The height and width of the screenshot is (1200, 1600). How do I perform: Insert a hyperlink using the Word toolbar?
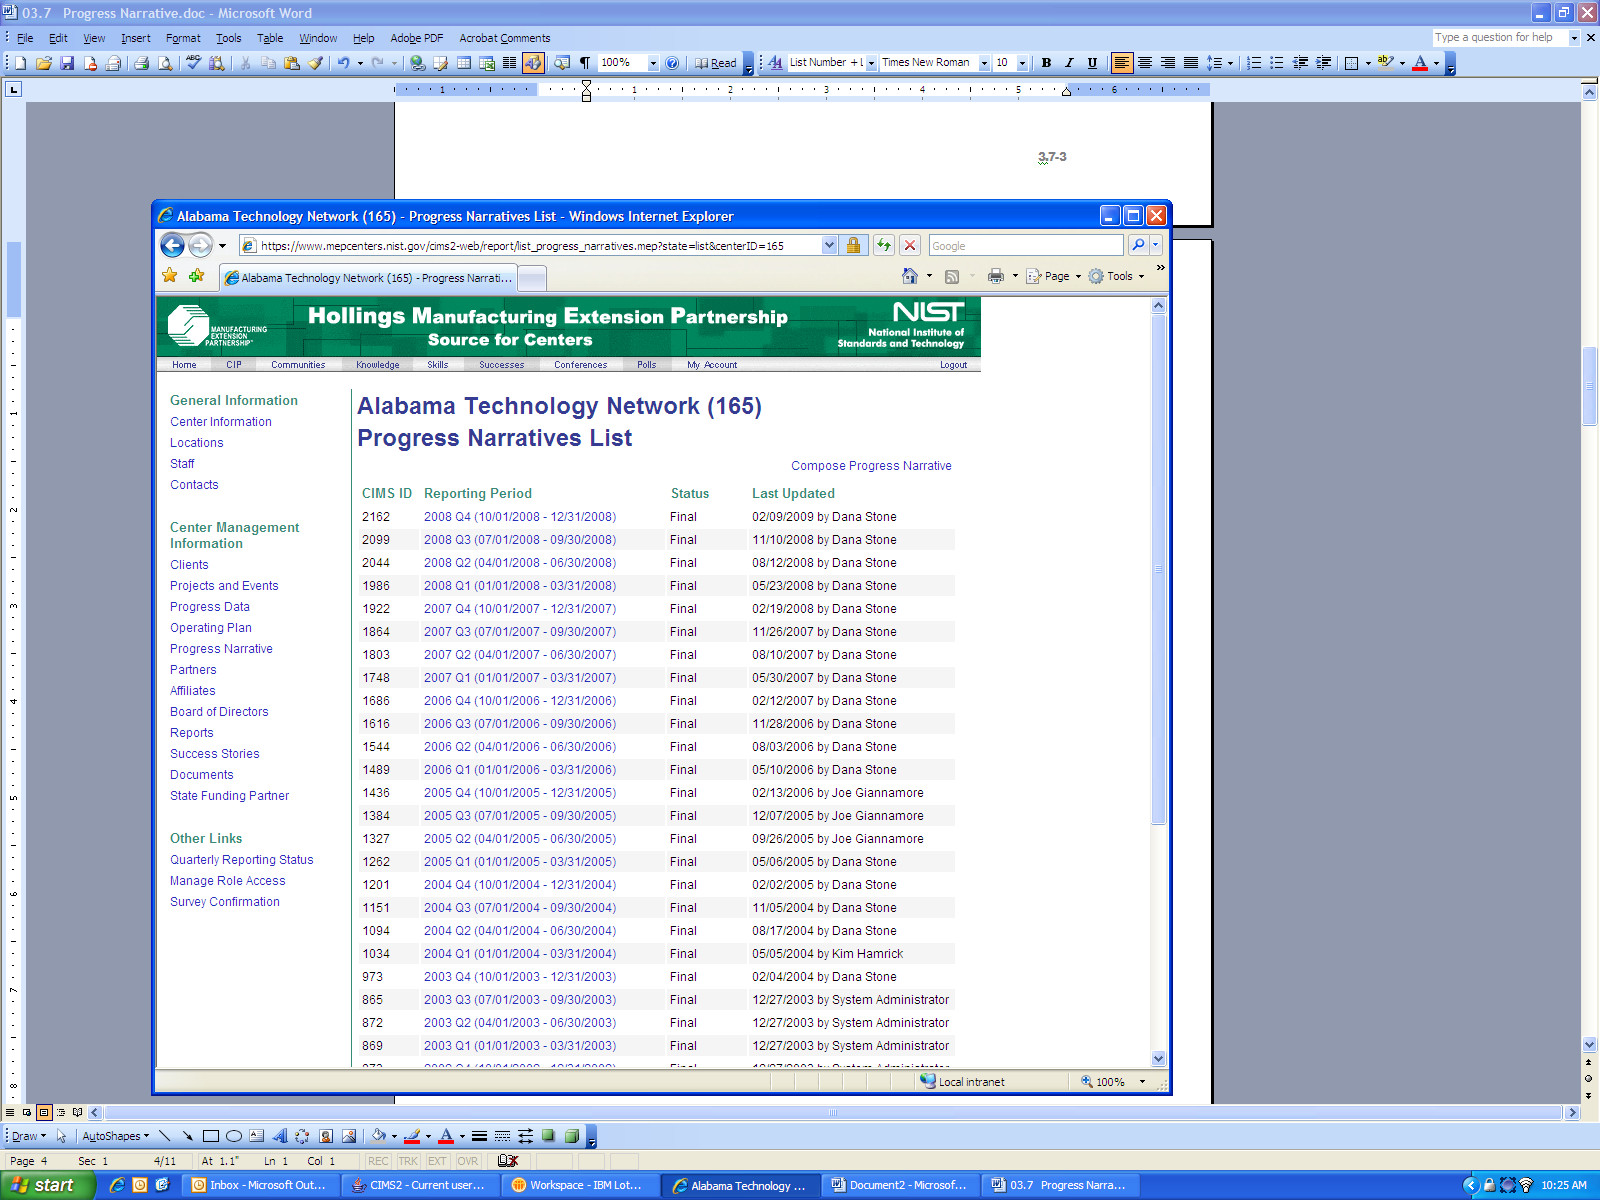417,63
